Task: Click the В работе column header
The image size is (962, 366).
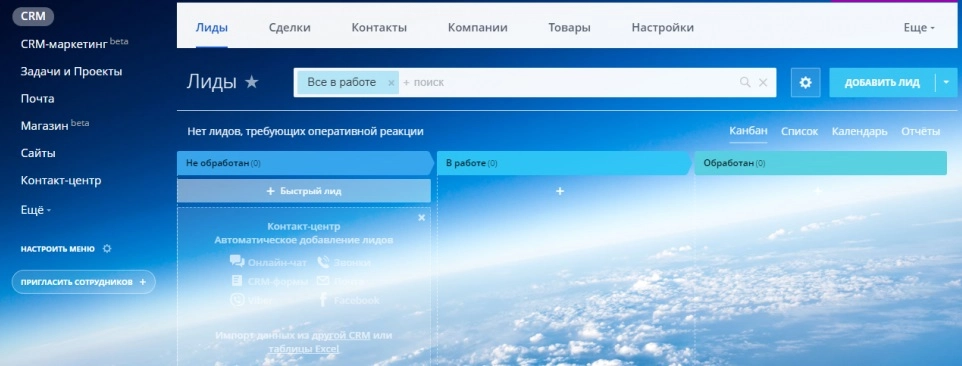Action: (564, 164)
